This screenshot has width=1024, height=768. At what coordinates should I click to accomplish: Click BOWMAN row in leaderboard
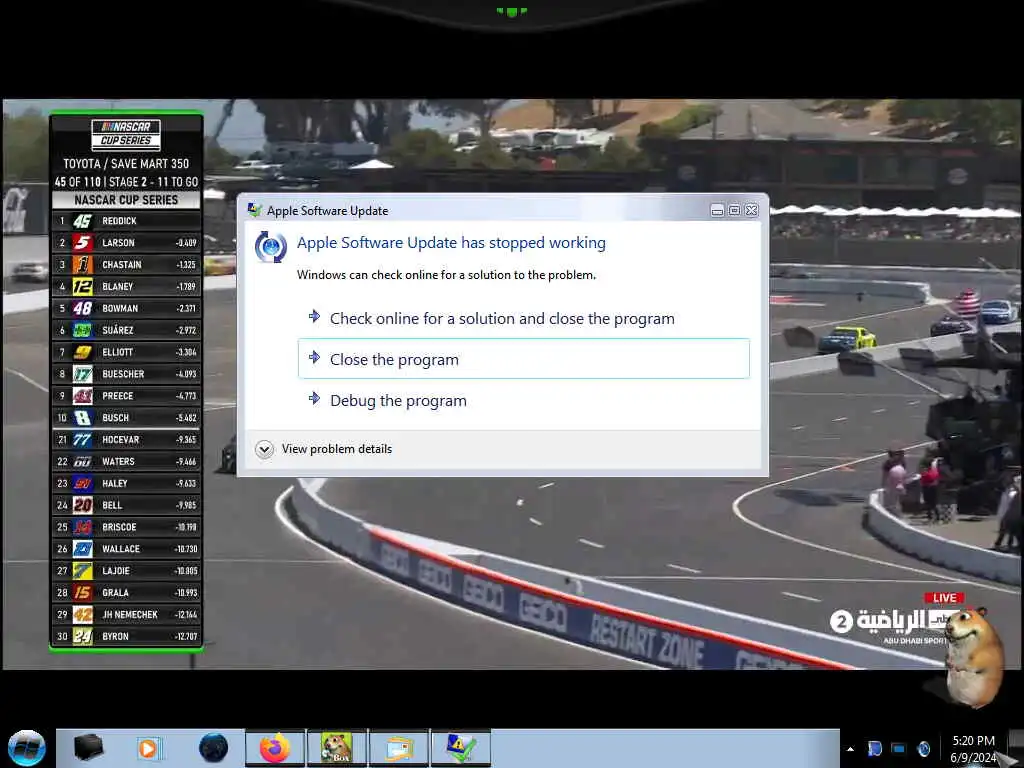(x=126, y=308)
